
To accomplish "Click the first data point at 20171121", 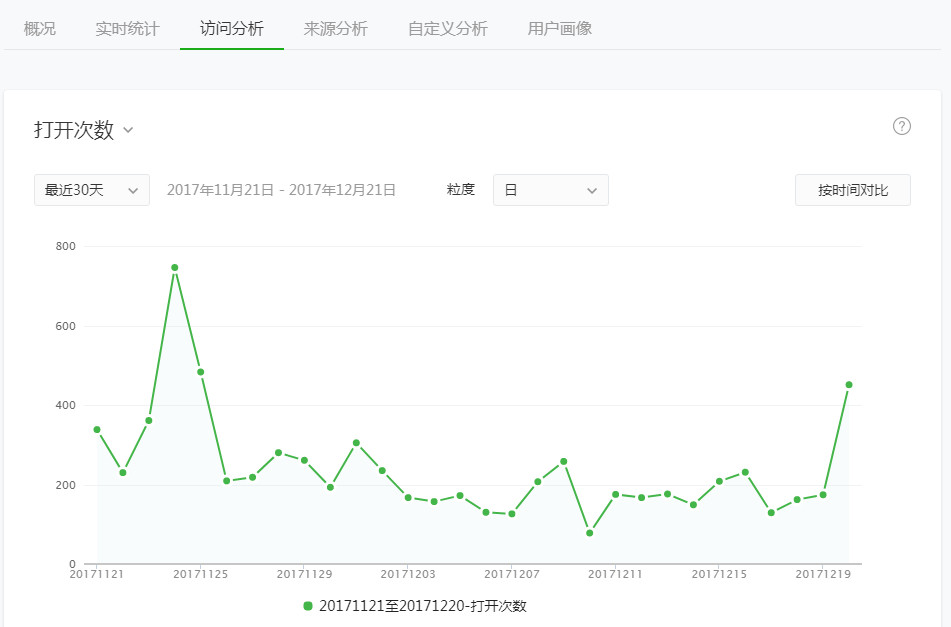I will click(97, 429).
